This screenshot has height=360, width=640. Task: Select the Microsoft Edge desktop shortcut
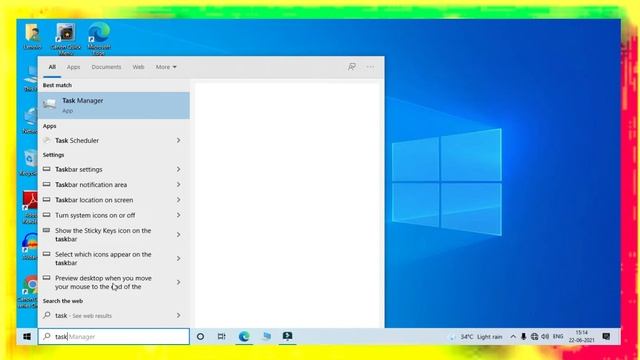click(99, 38)
